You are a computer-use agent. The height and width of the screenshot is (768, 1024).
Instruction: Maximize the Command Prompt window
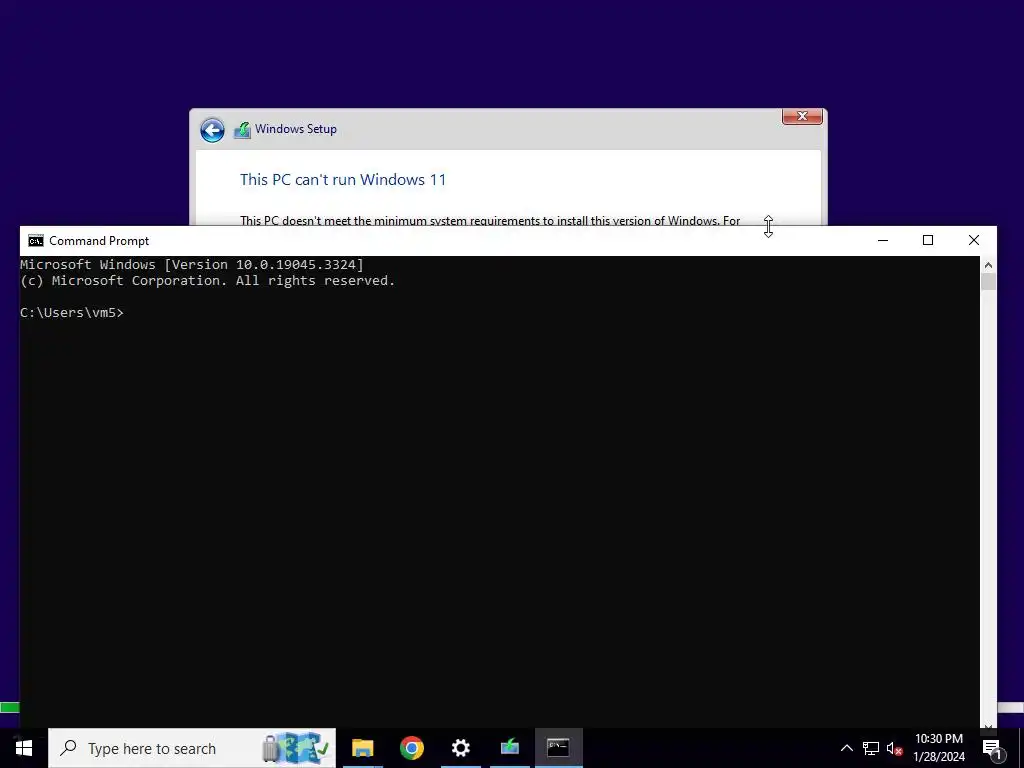click(928, 240)
